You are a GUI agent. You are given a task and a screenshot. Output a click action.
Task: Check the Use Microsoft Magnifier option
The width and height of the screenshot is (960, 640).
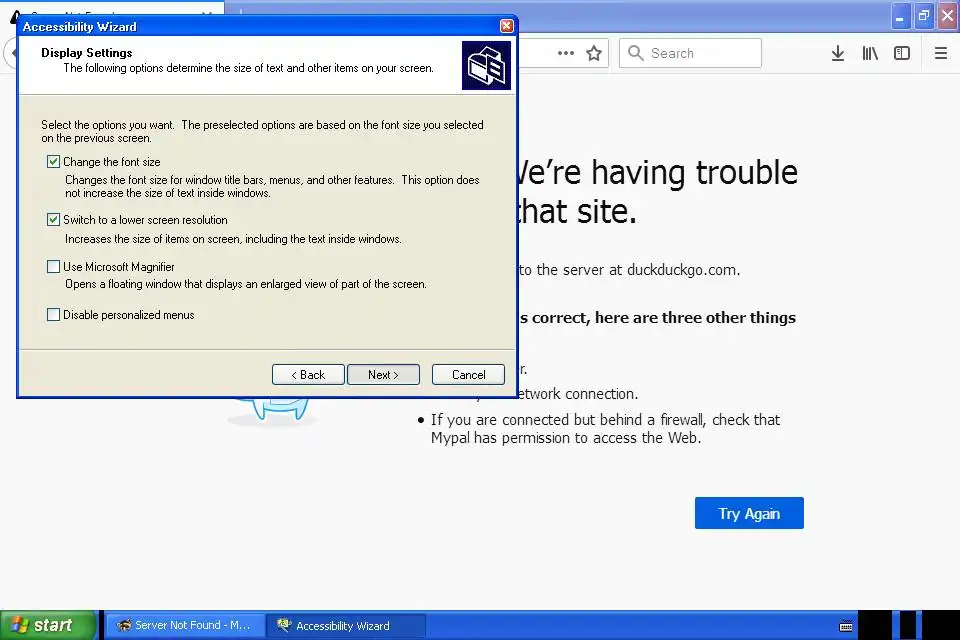pyautogui.click(x=53, y=266)
